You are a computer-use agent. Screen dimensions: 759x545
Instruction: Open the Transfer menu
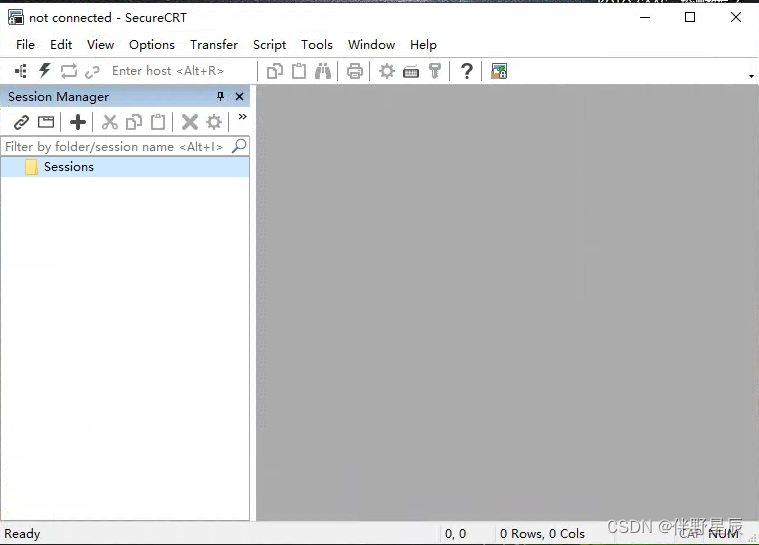[214, 45]
